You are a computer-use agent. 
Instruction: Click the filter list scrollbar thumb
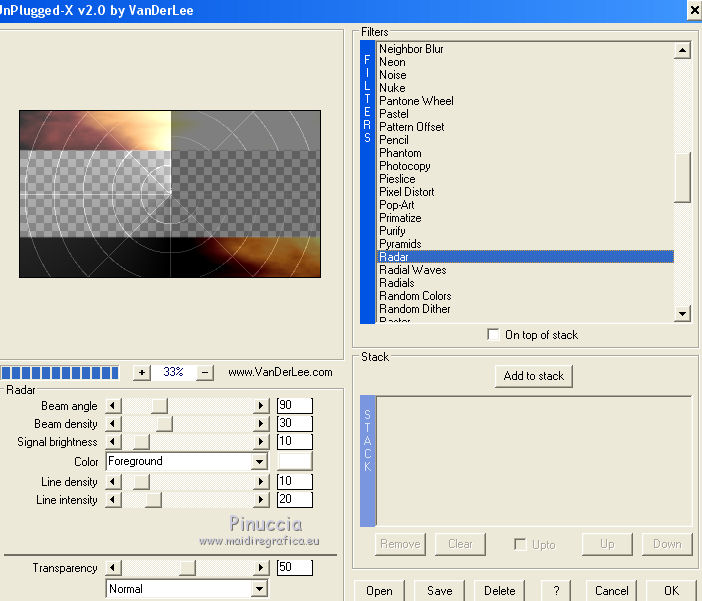[x=682, y=177]
